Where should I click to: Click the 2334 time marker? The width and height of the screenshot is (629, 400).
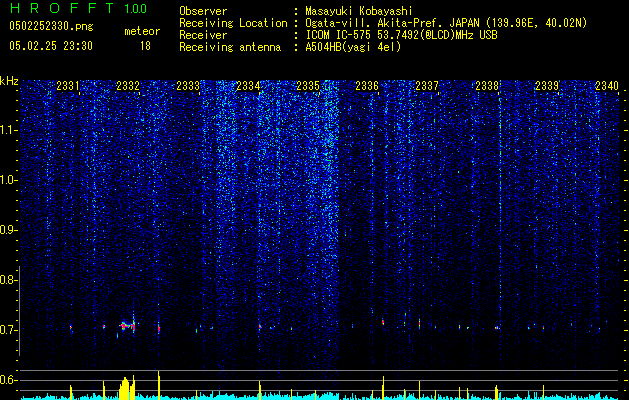click(248, 85)
